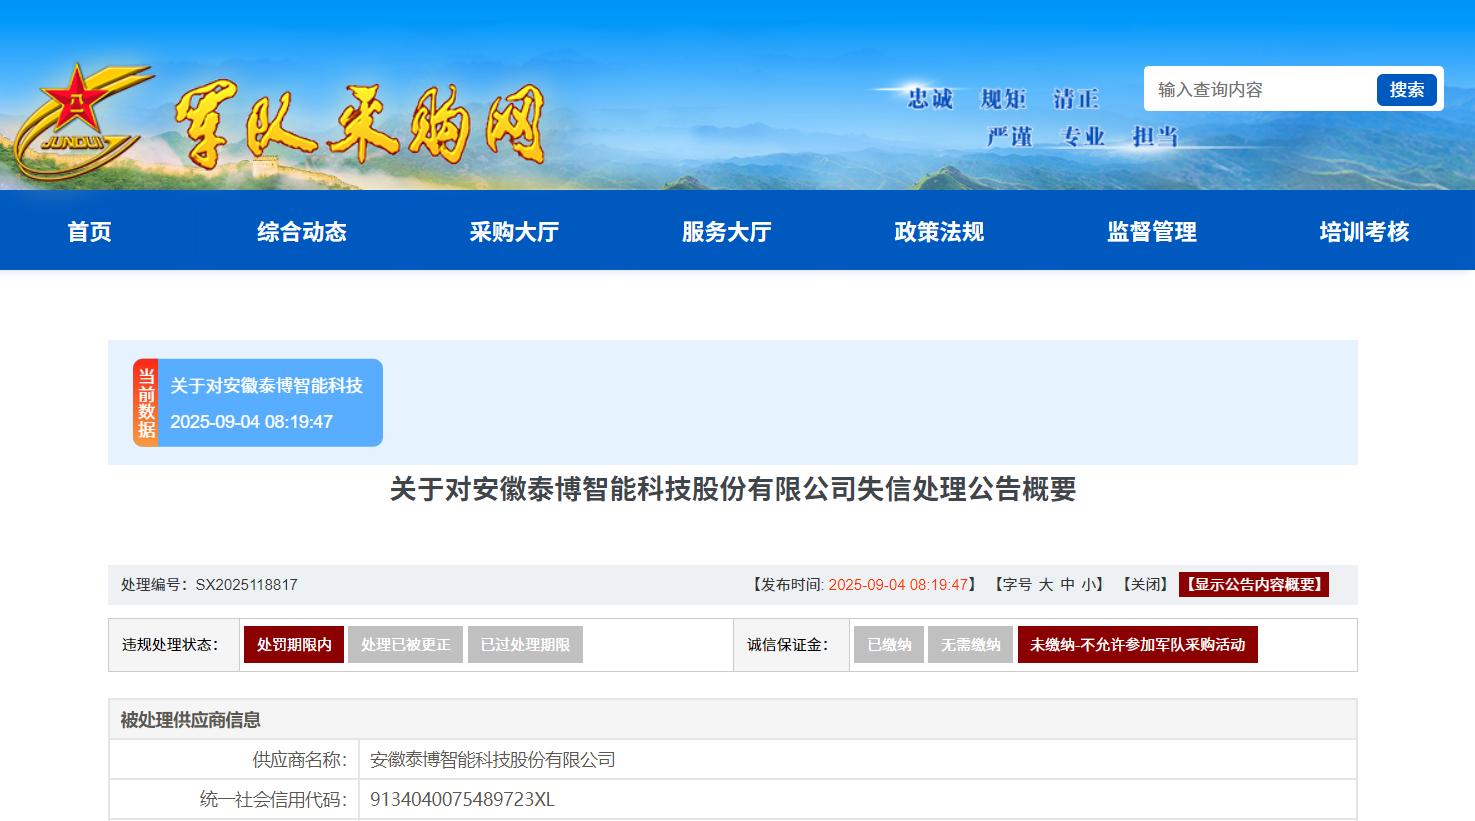The height and width of the screenshot is (821, 1475).
Task: Click the 诚信保证金 label
Action: pyautogui.click(x=788, y=645)
